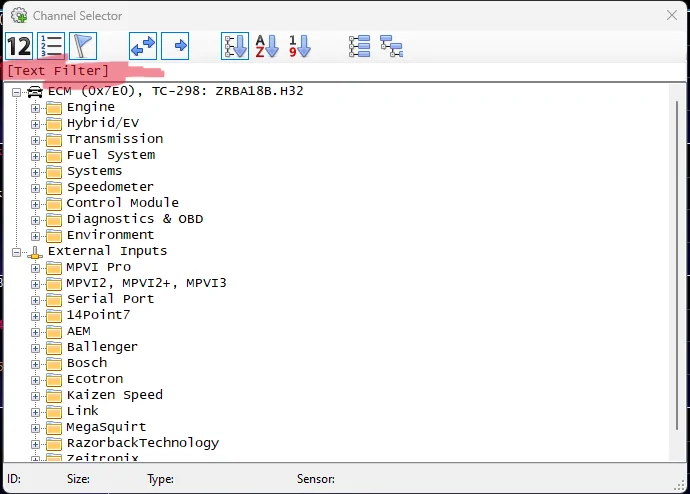This screenshot has height=494, width=690.
Task: Click the single right blue arrow icon
Action: coord(175,46)
